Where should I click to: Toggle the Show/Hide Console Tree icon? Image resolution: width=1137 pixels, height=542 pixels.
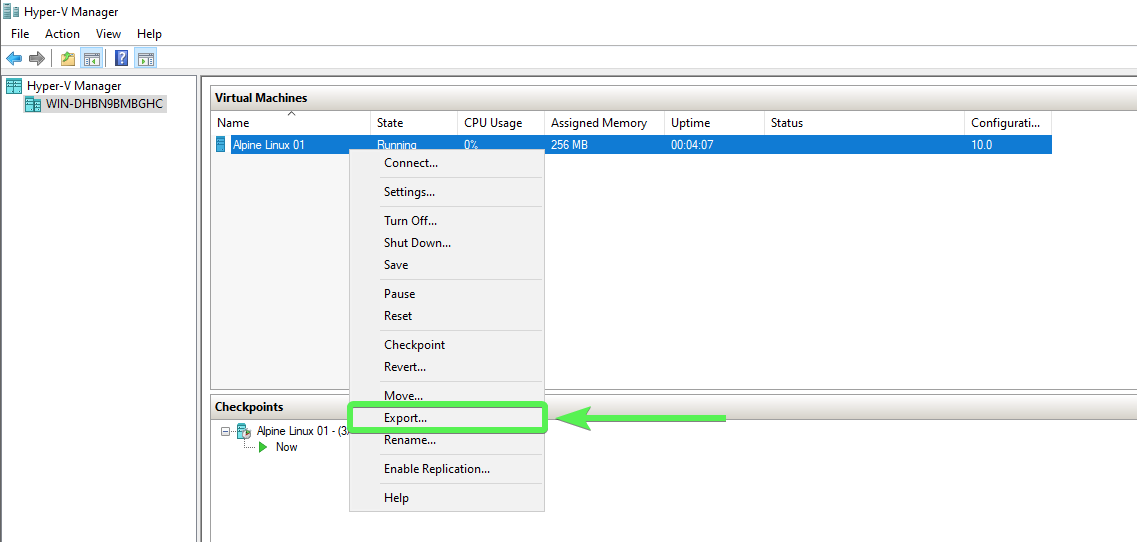[x=91, y=58]
